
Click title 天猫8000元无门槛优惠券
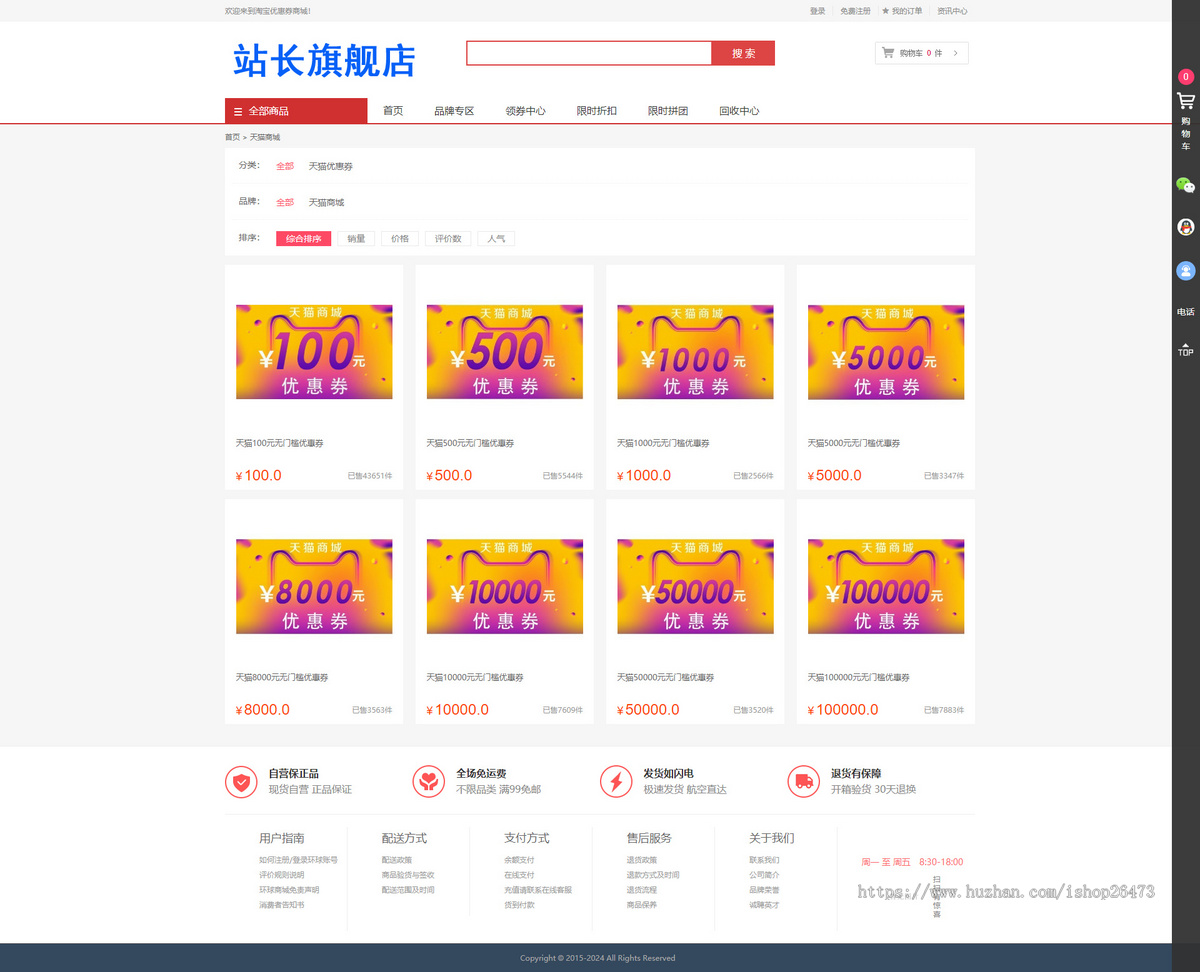(282, 677)
